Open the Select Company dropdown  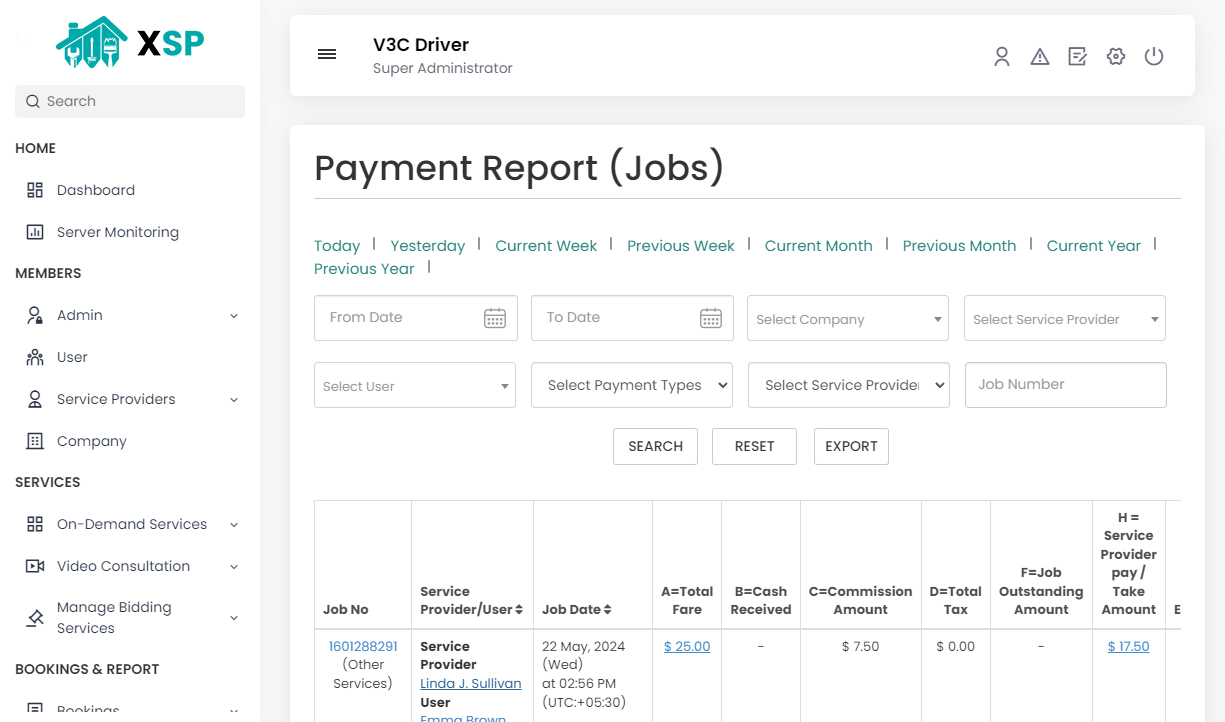click(847, 318)
